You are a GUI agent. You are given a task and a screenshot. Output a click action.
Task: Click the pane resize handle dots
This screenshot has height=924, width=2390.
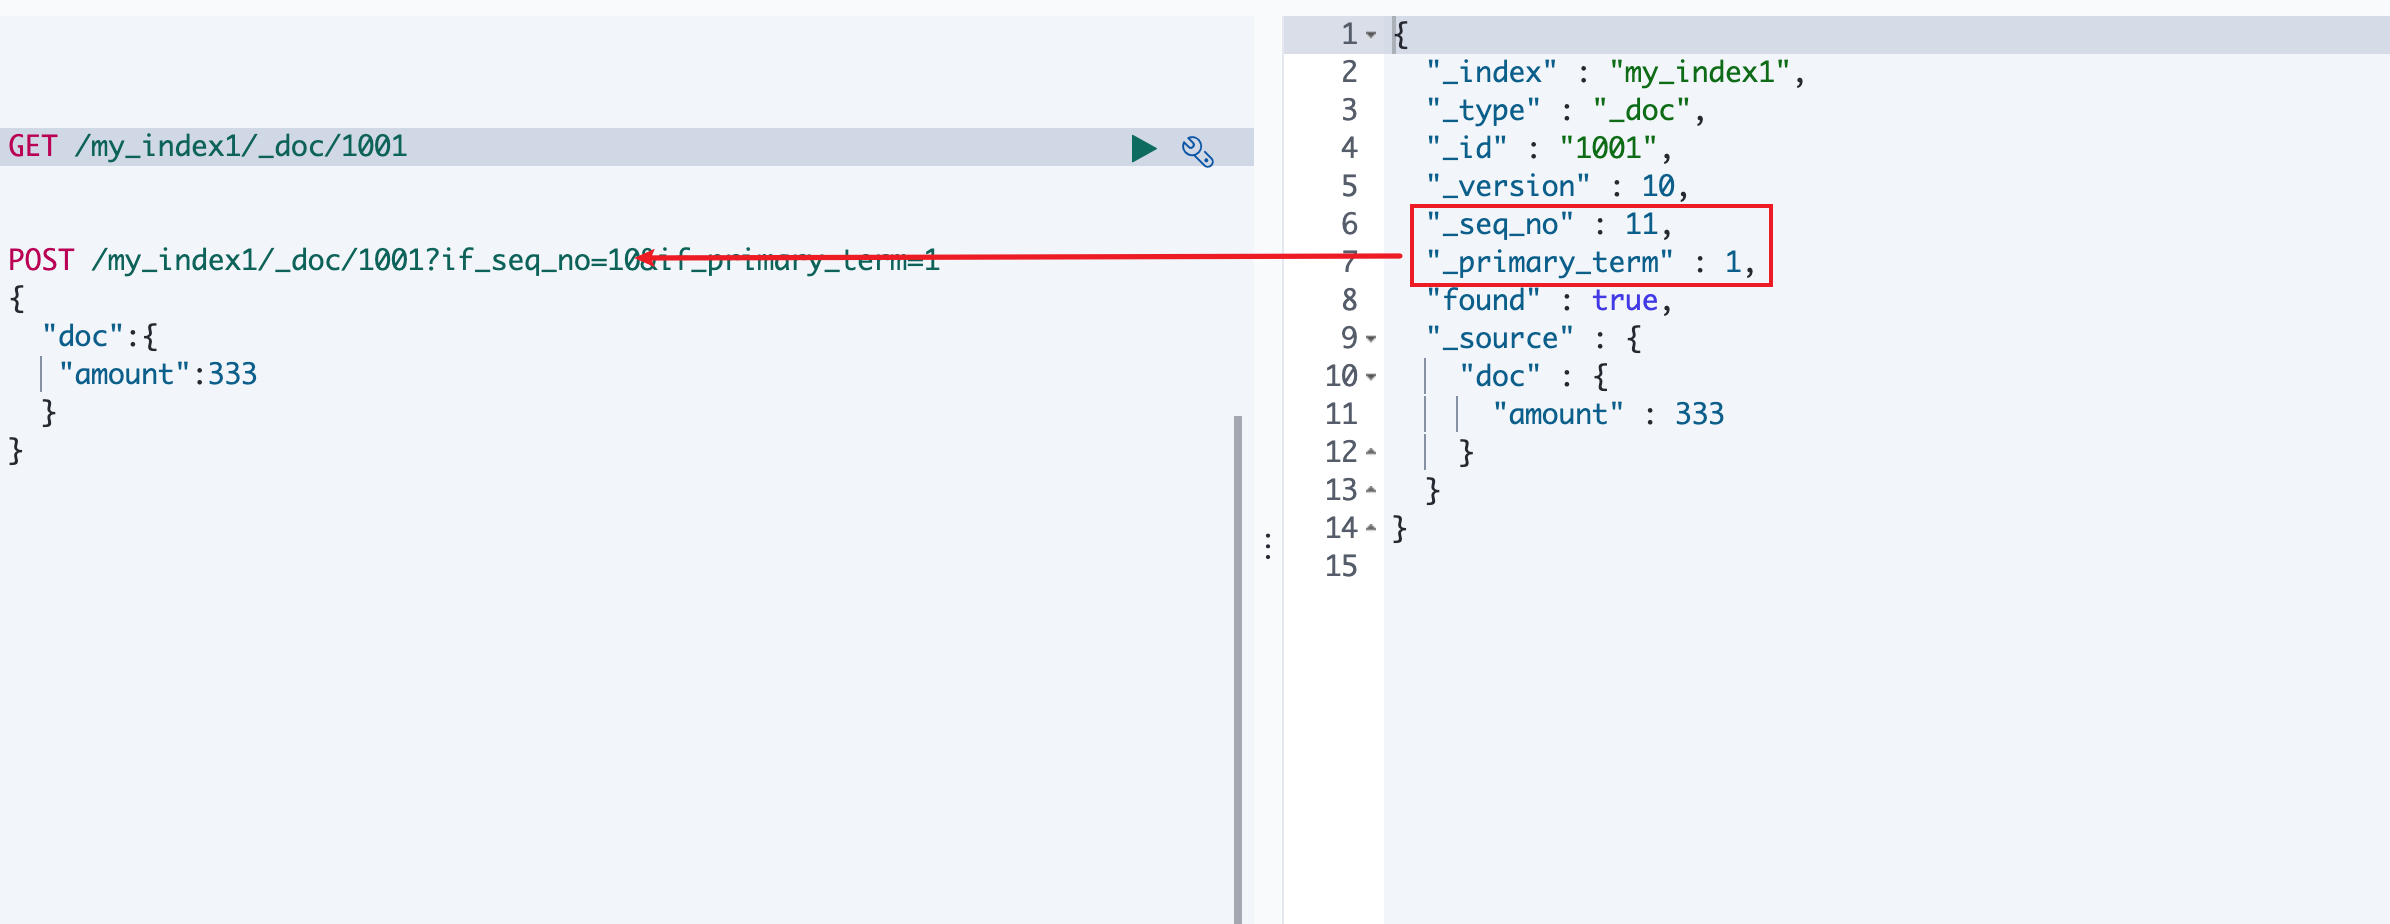click(1268, 546)
